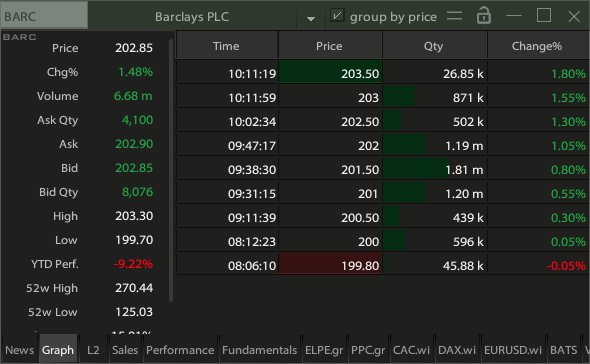Viewport: 590px width, 364px height.
Task: Open the hamburger menu icon
Action: click(x=455, y=16)
